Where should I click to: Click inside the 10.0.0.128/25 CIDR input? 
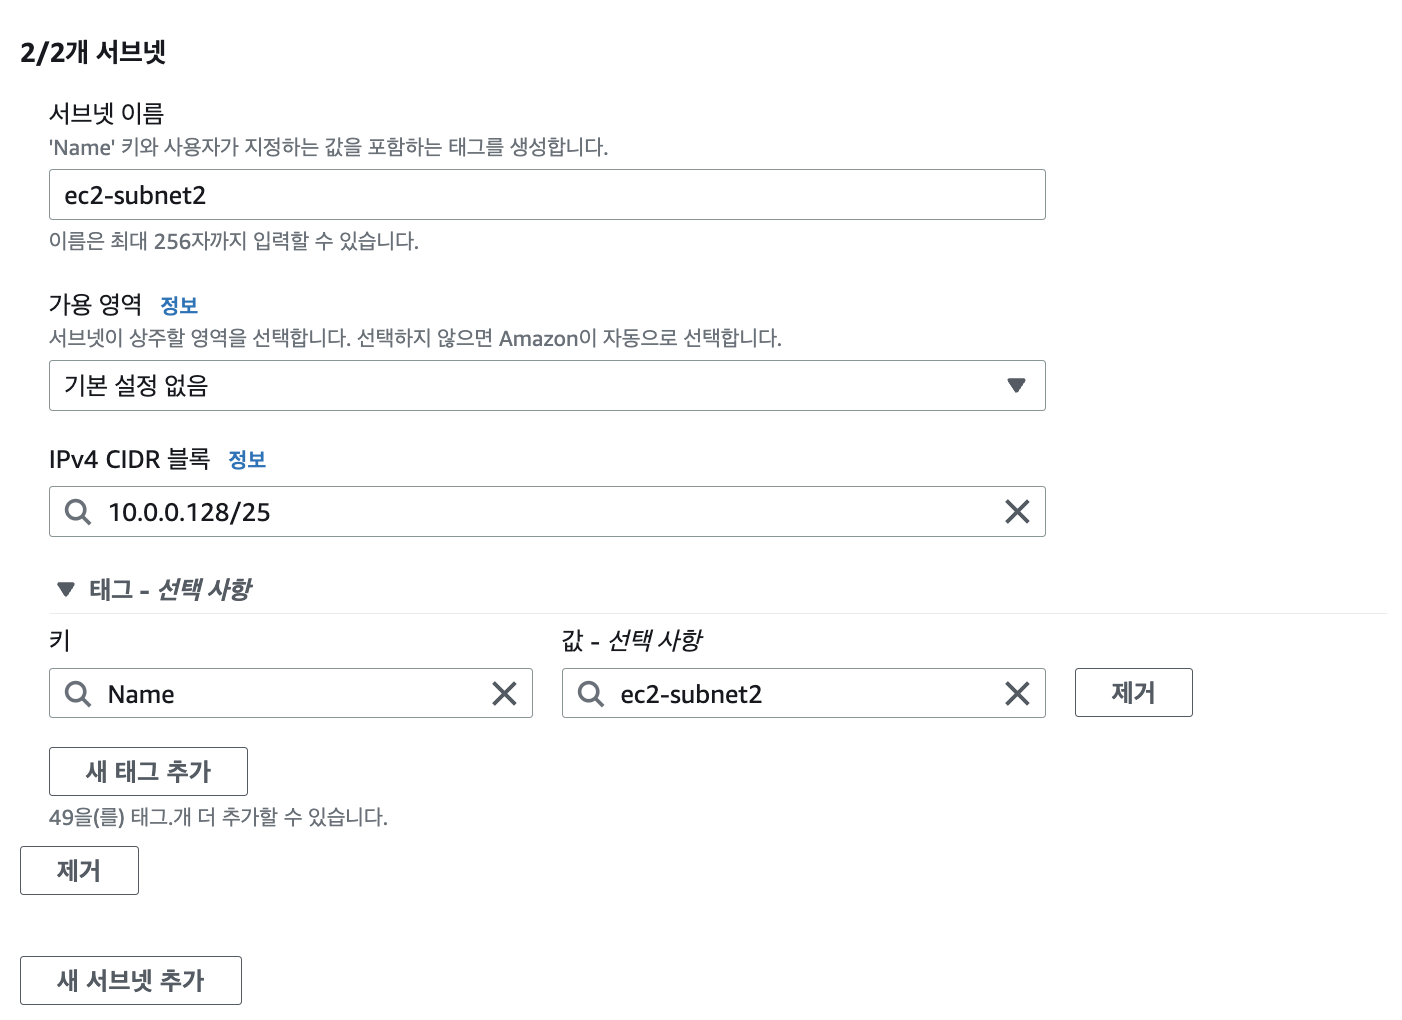(x=547, y=512)
